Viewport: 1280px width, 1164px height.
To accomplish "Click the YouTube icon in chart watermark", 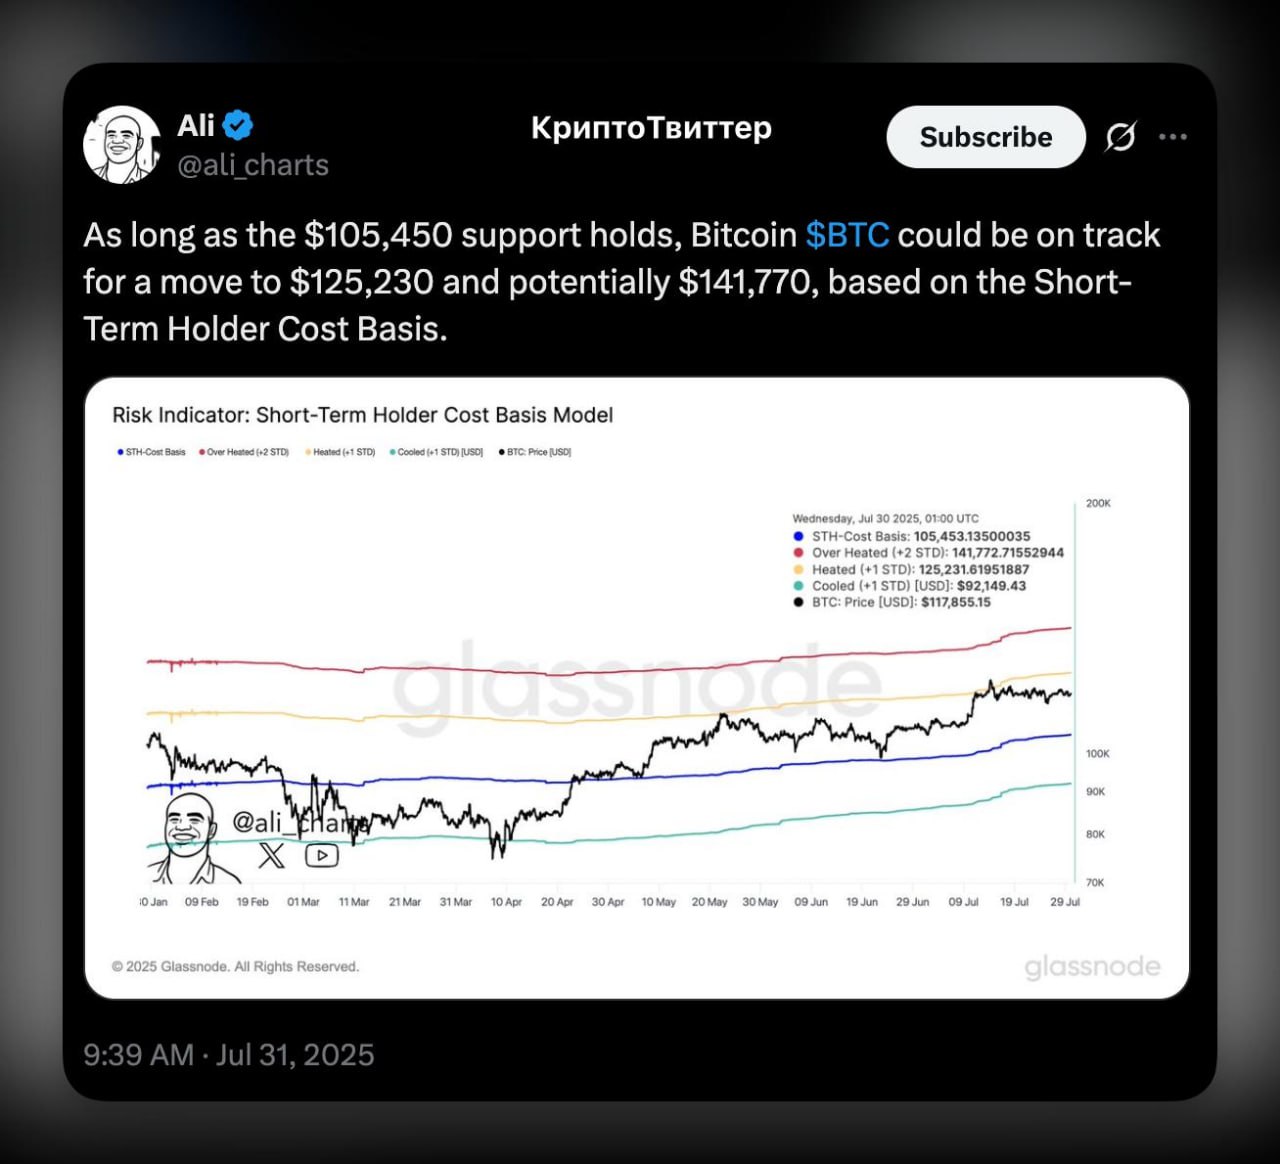I will [x=322, y=855].
